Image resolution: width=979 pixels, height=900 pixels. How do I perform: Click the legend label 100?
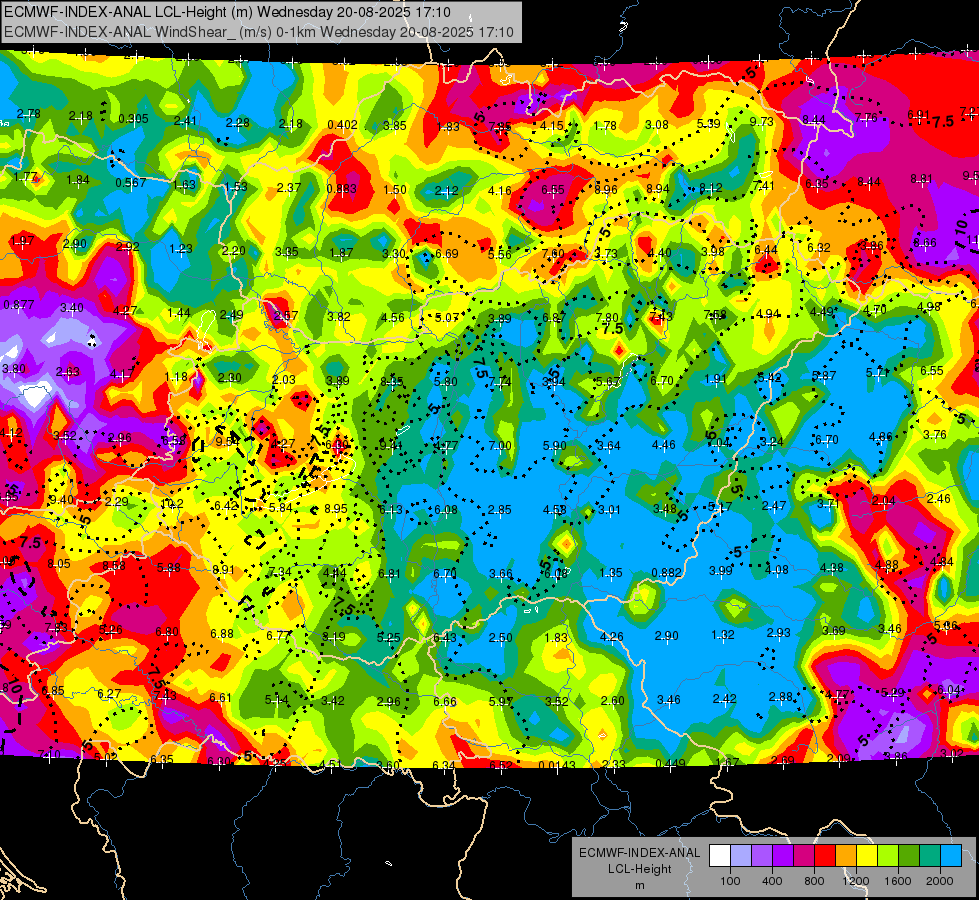[730, 881]
